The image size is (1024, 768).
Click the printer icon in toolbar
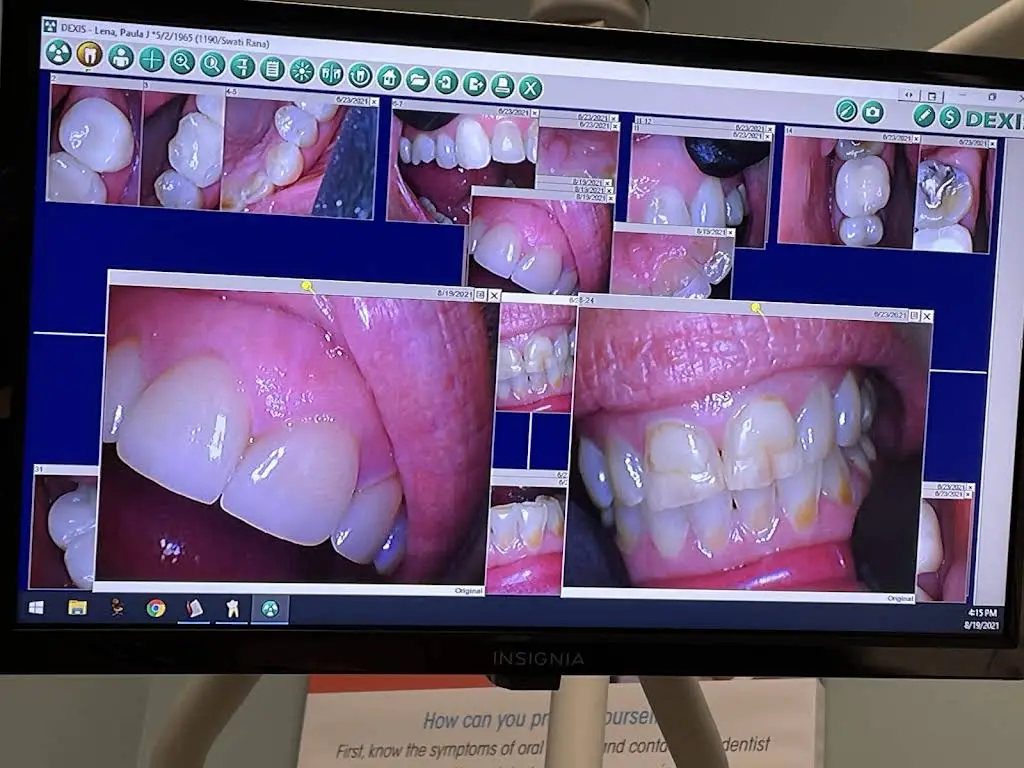502,86
